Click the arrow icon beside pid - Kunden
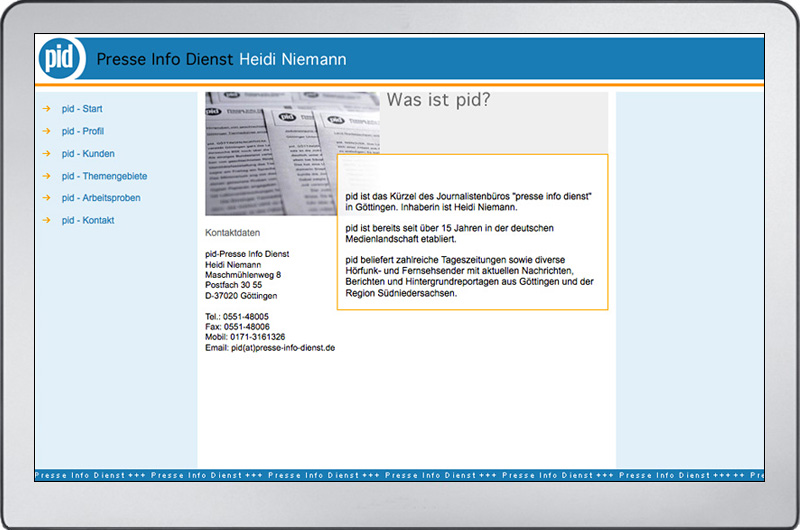800x530 pixels. point(46,154)
